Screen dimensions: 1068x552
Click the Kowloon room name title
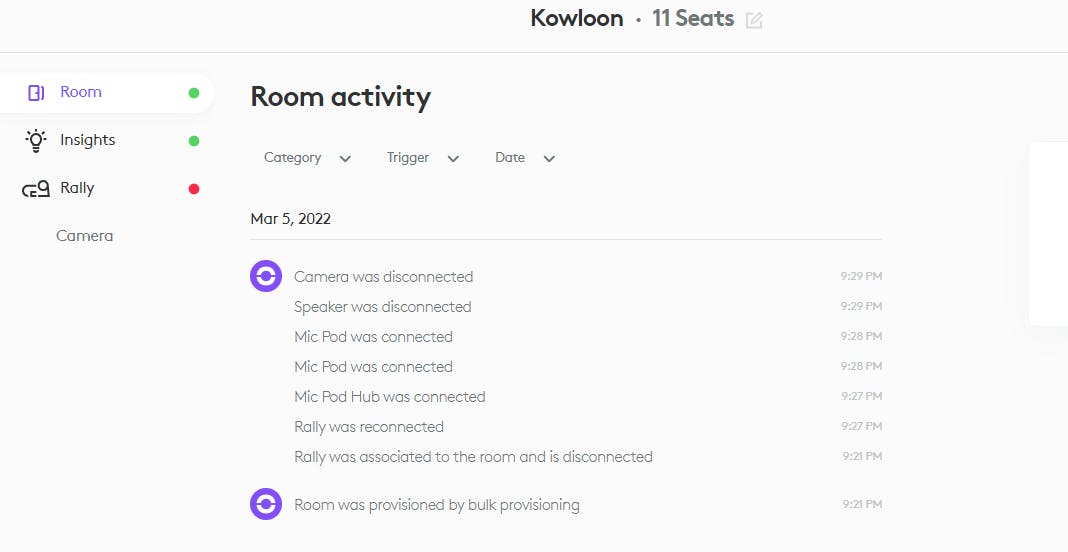click(577, 19)
